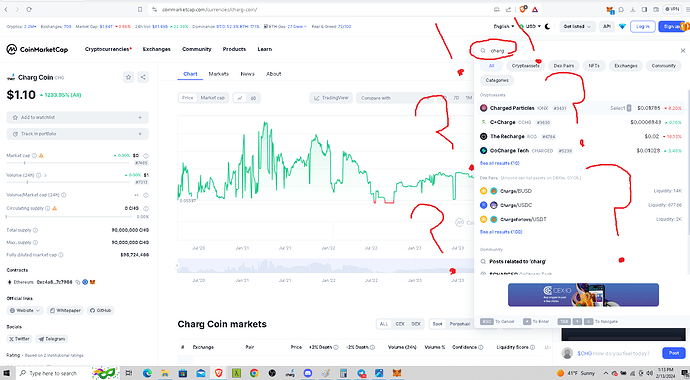Open the diamond rewards icon
Screen dimensions: 690x380
click(x=622, y=26)
